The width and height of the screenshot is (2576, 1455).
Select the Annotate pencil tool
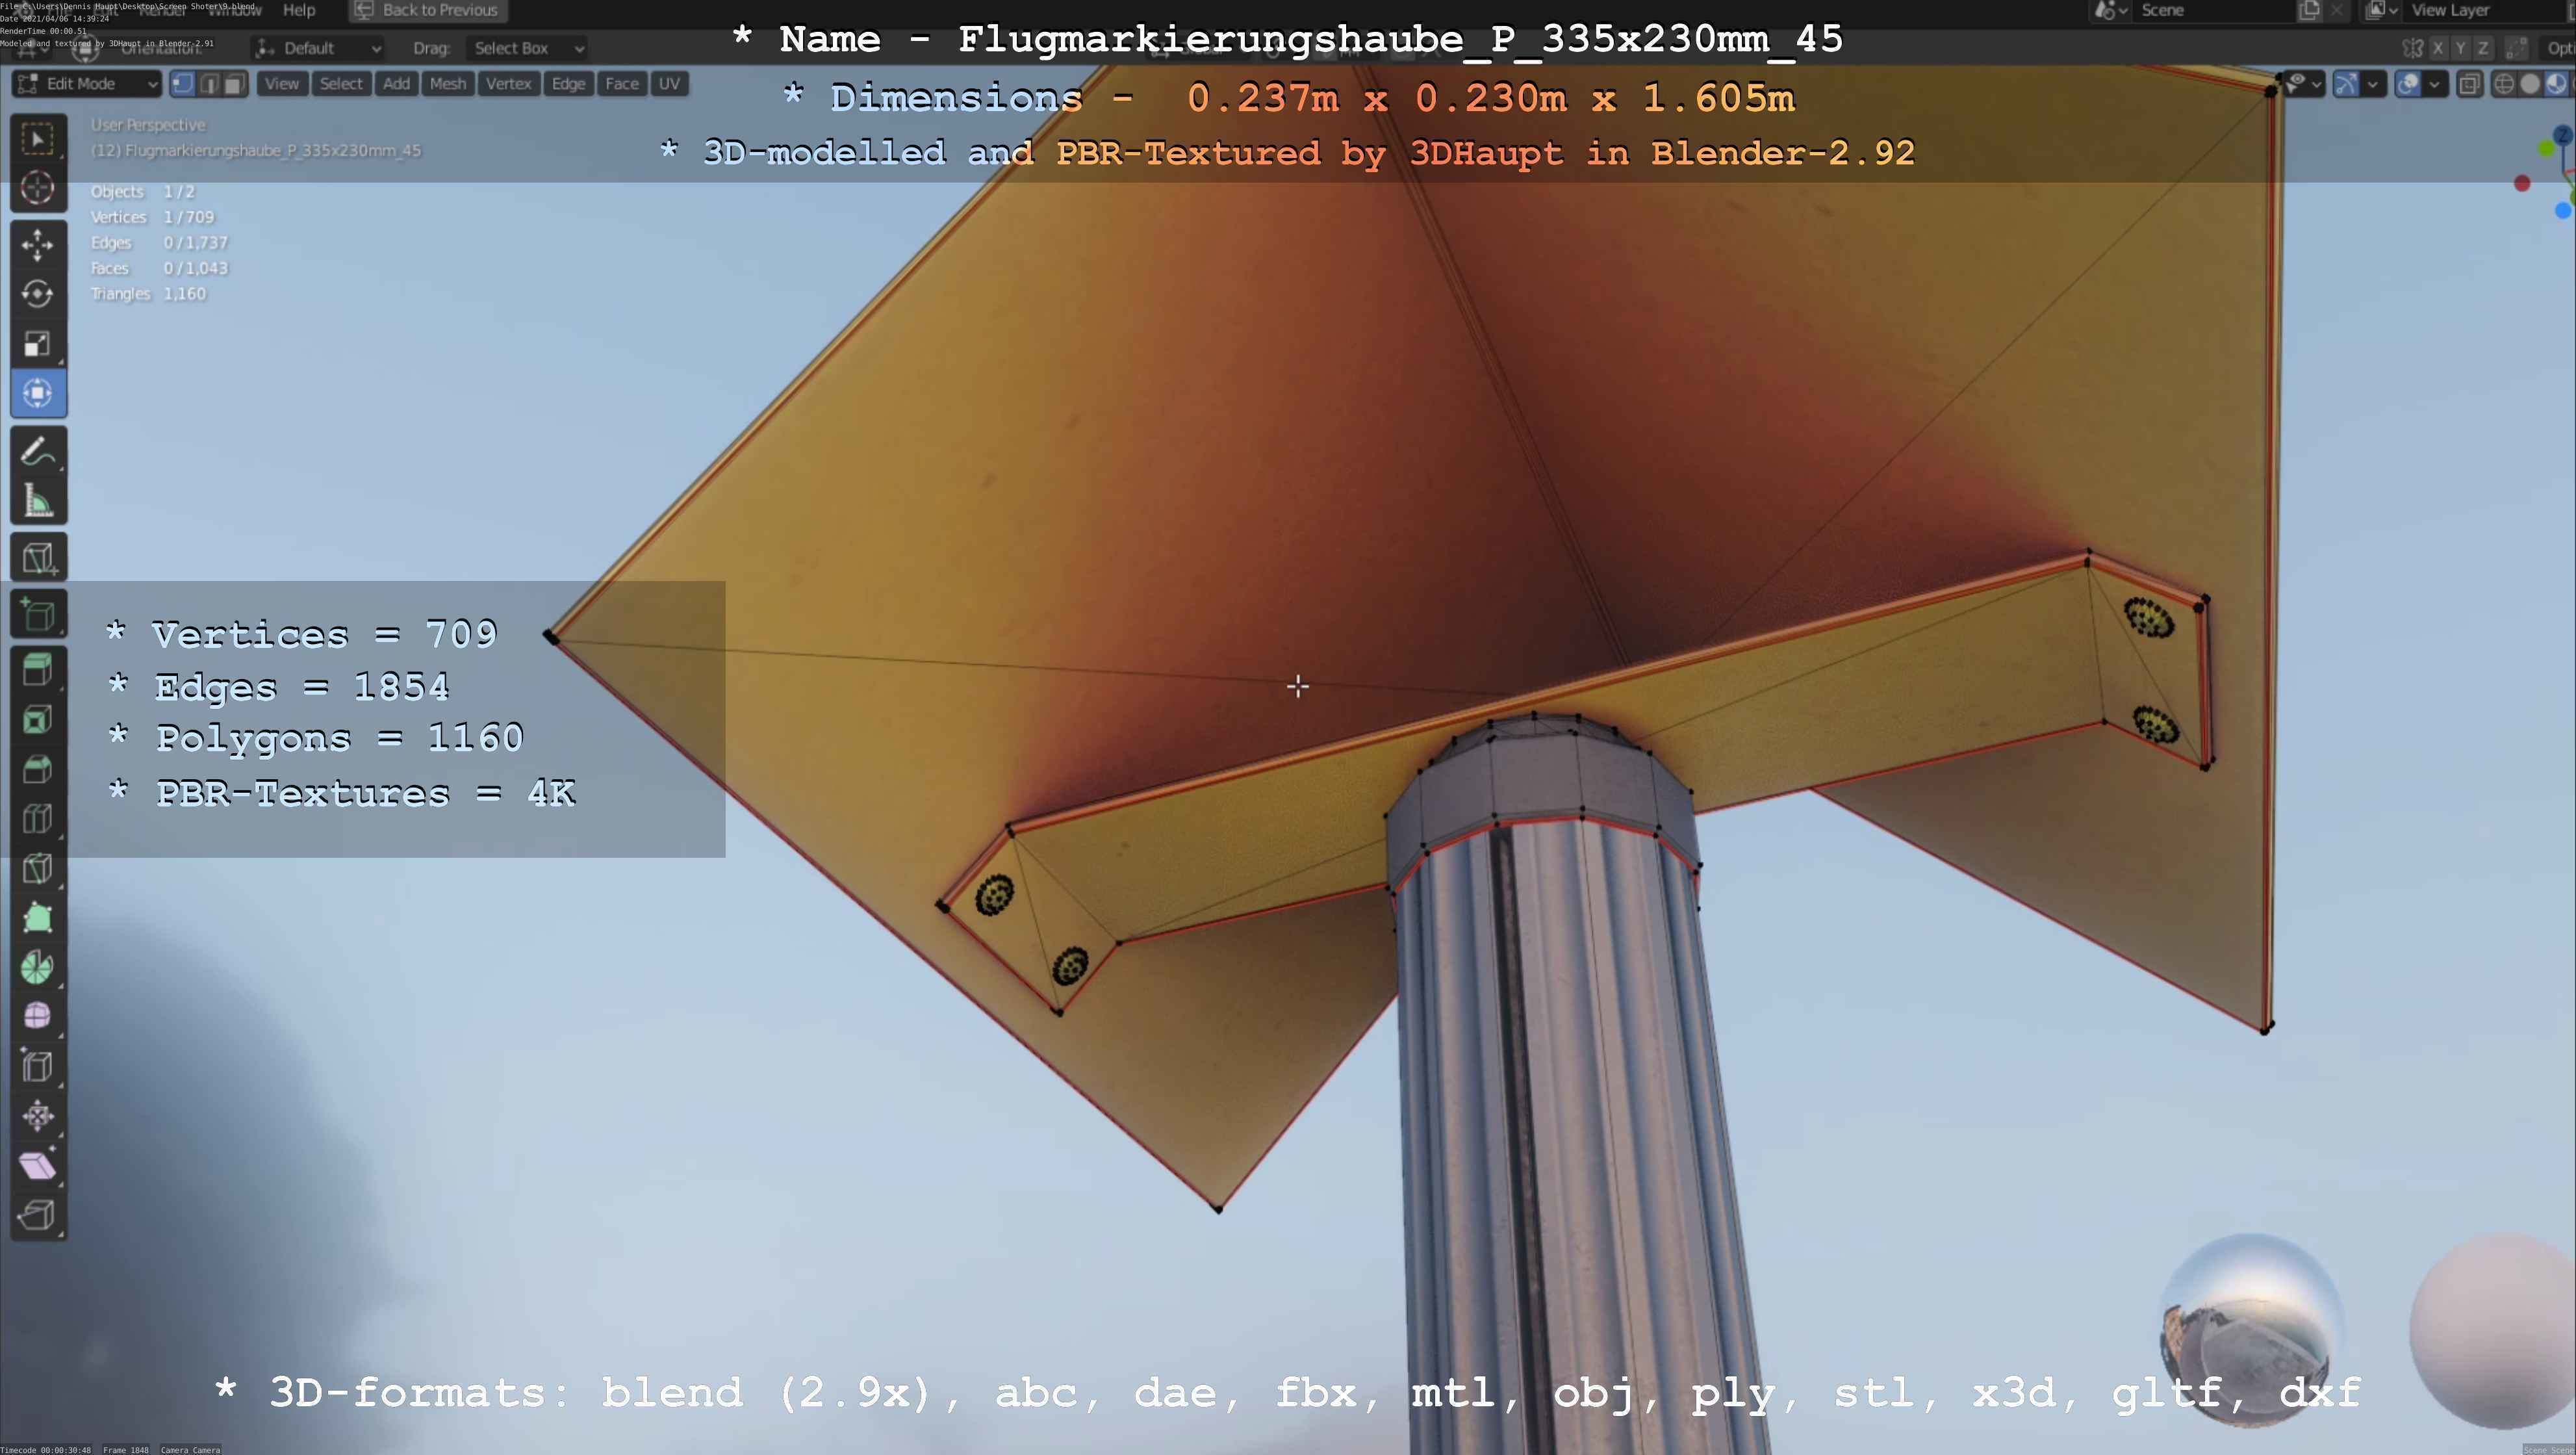[x=38, y=451]
